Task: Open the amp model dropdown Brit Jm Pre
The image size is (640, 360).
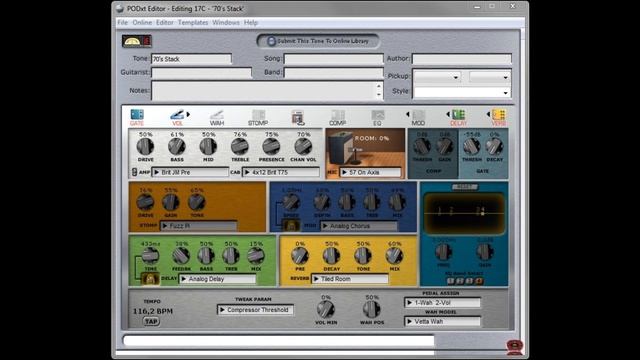Action: click(x=190, y=172)
